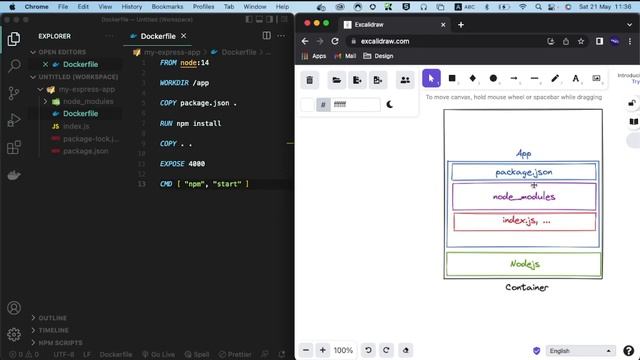Go back in Chrome
640x360 pixels.
pos(305,41)
